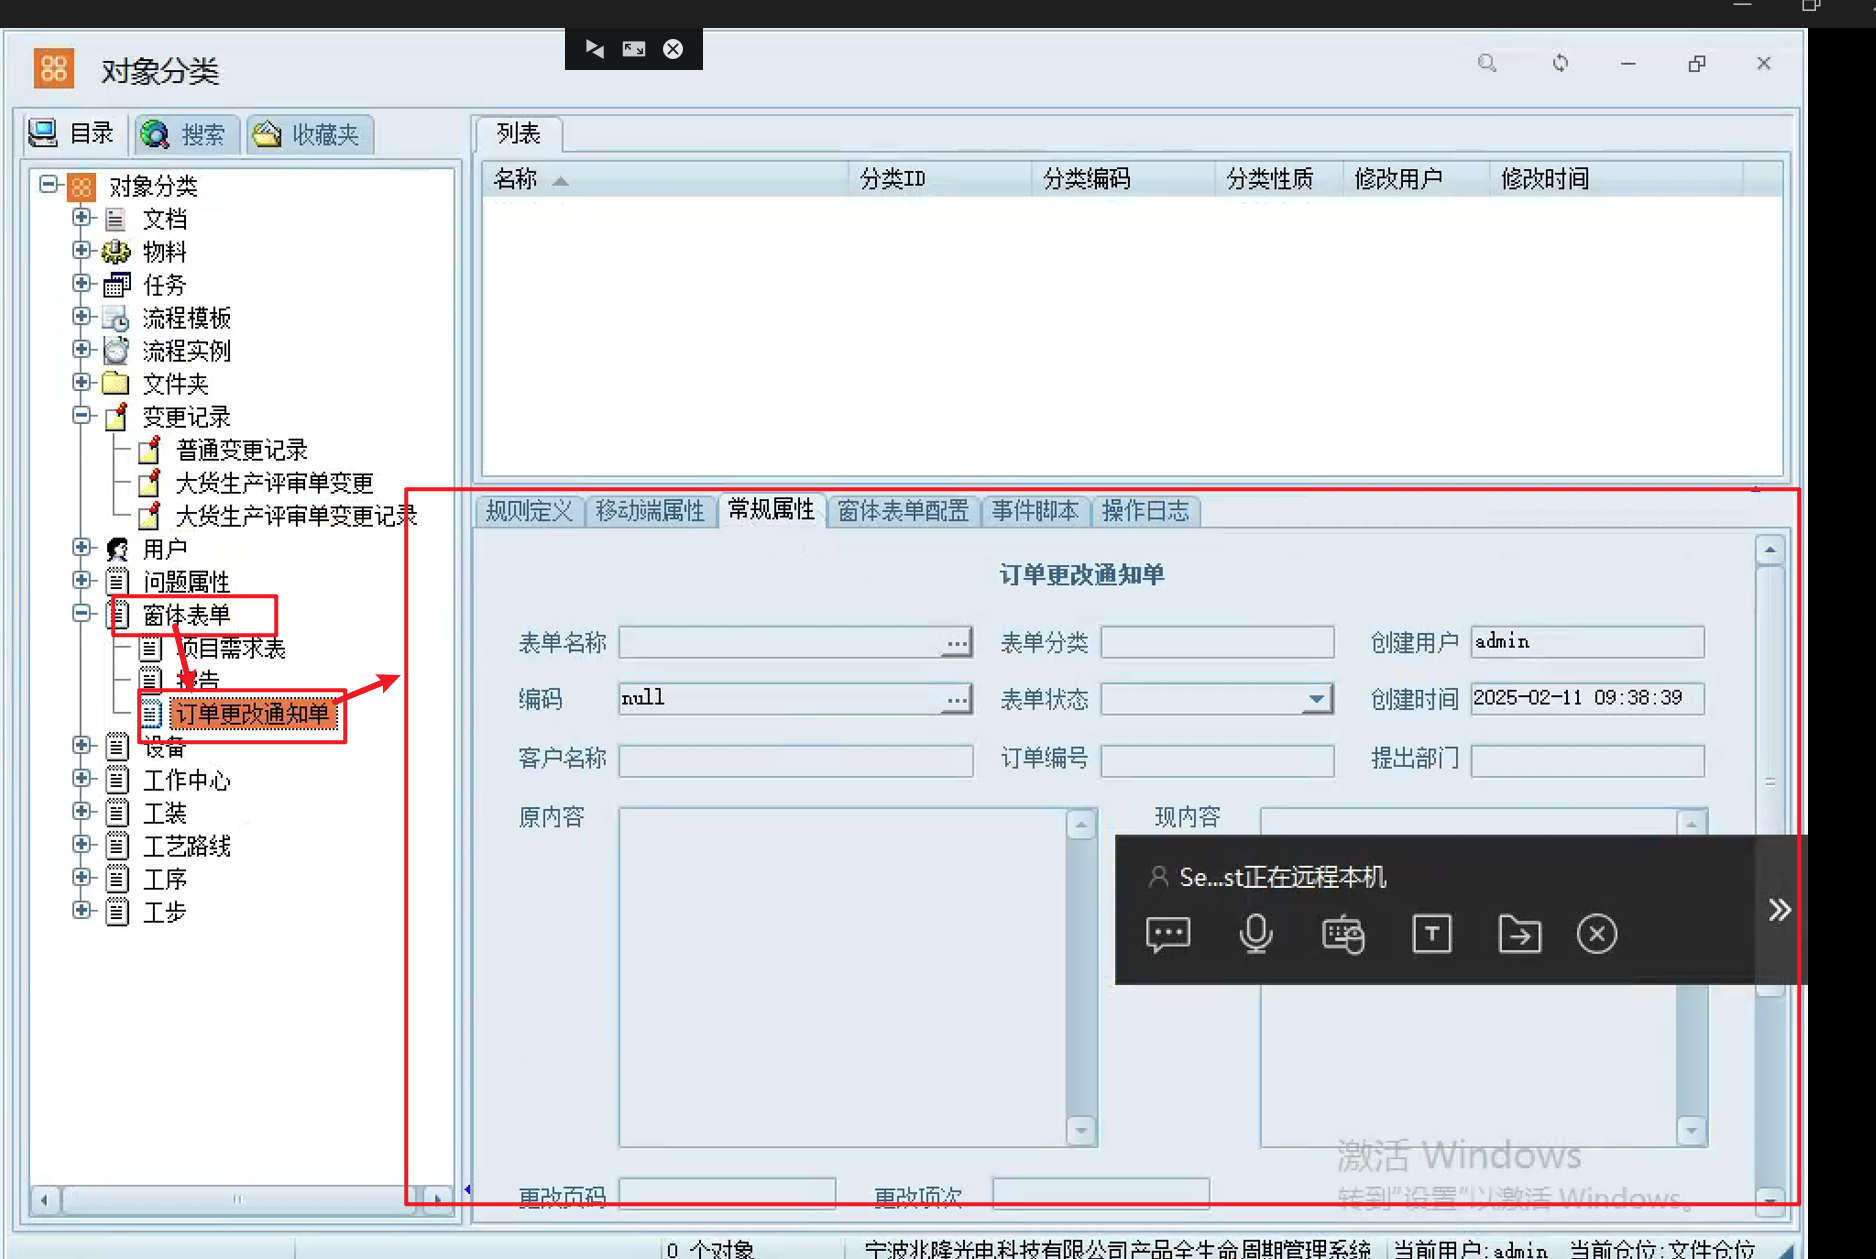Expand the 任务 tree node
Screen dimensions: 1876x1259
82,283
